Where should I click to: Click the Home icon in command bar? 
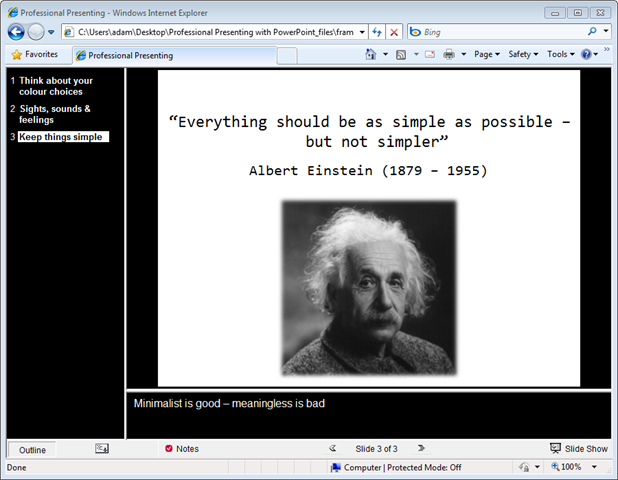(371, 55)
